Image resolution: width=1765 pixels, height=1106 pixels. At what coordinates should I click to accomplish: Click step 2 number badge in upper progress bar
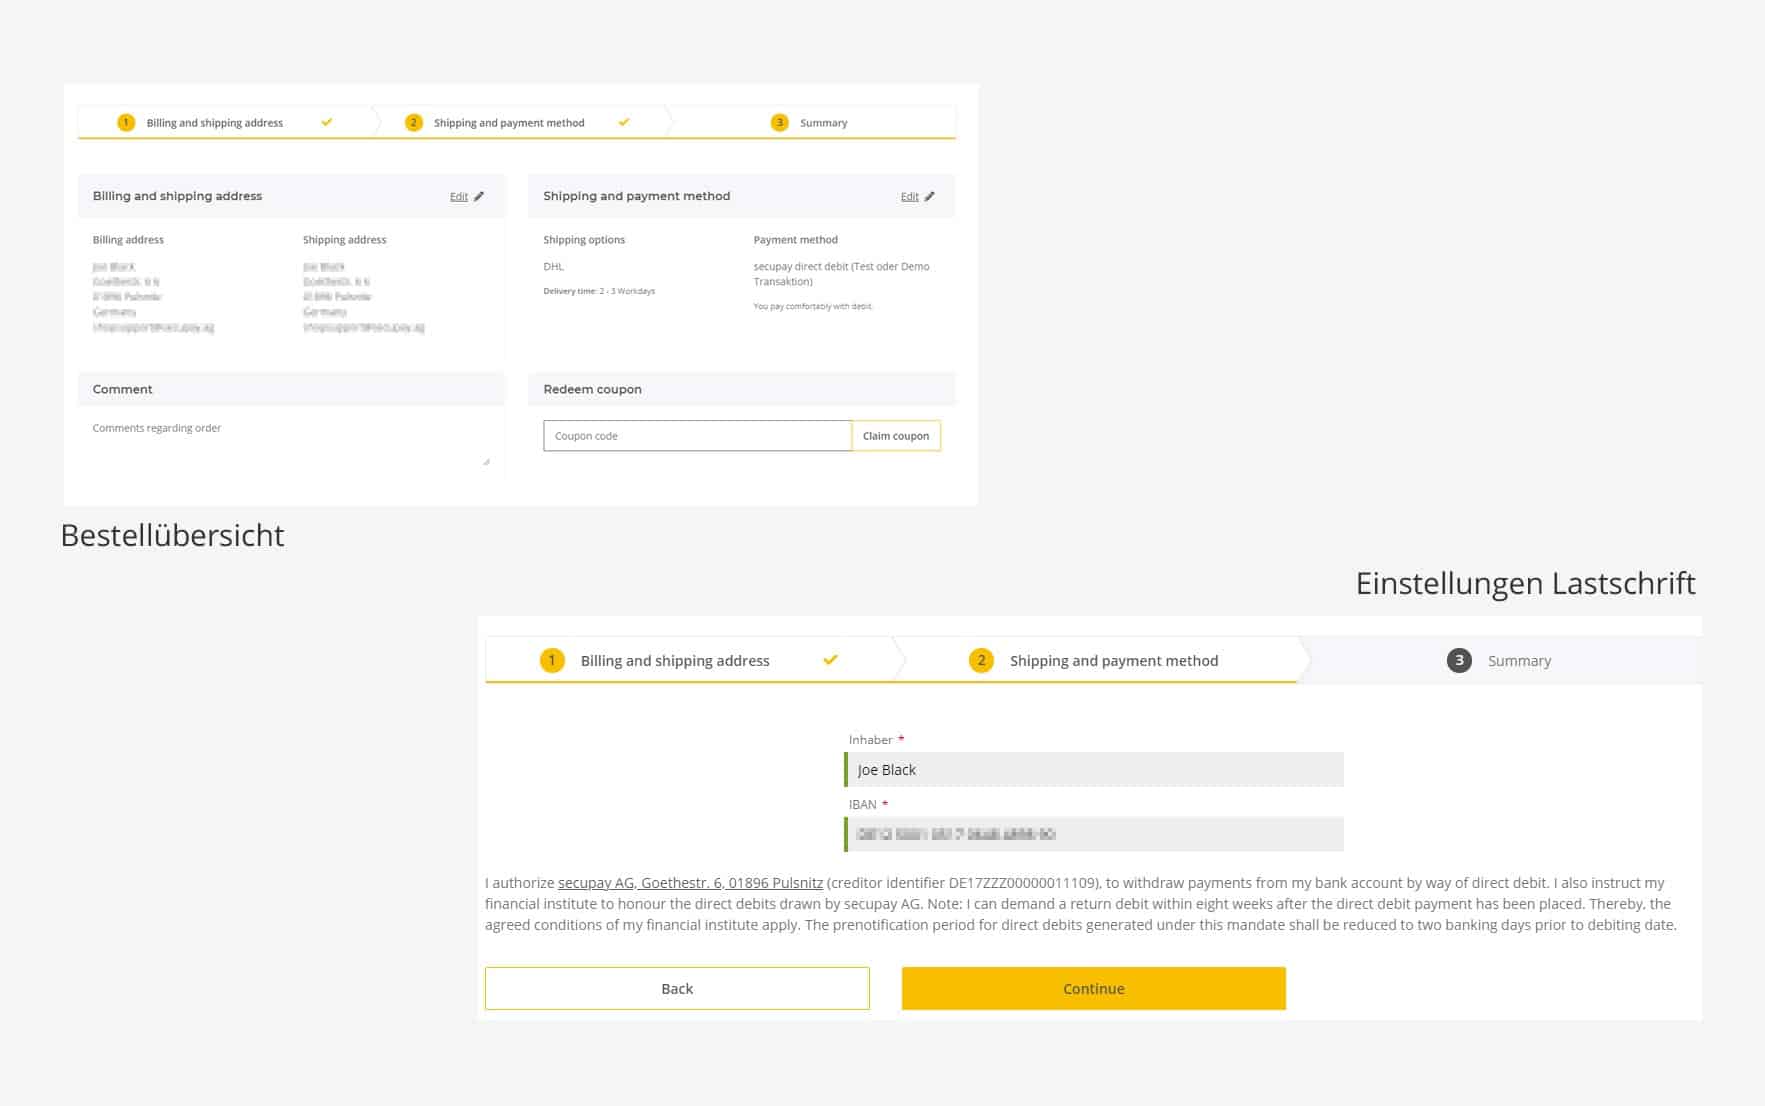[x=413, y=123]
